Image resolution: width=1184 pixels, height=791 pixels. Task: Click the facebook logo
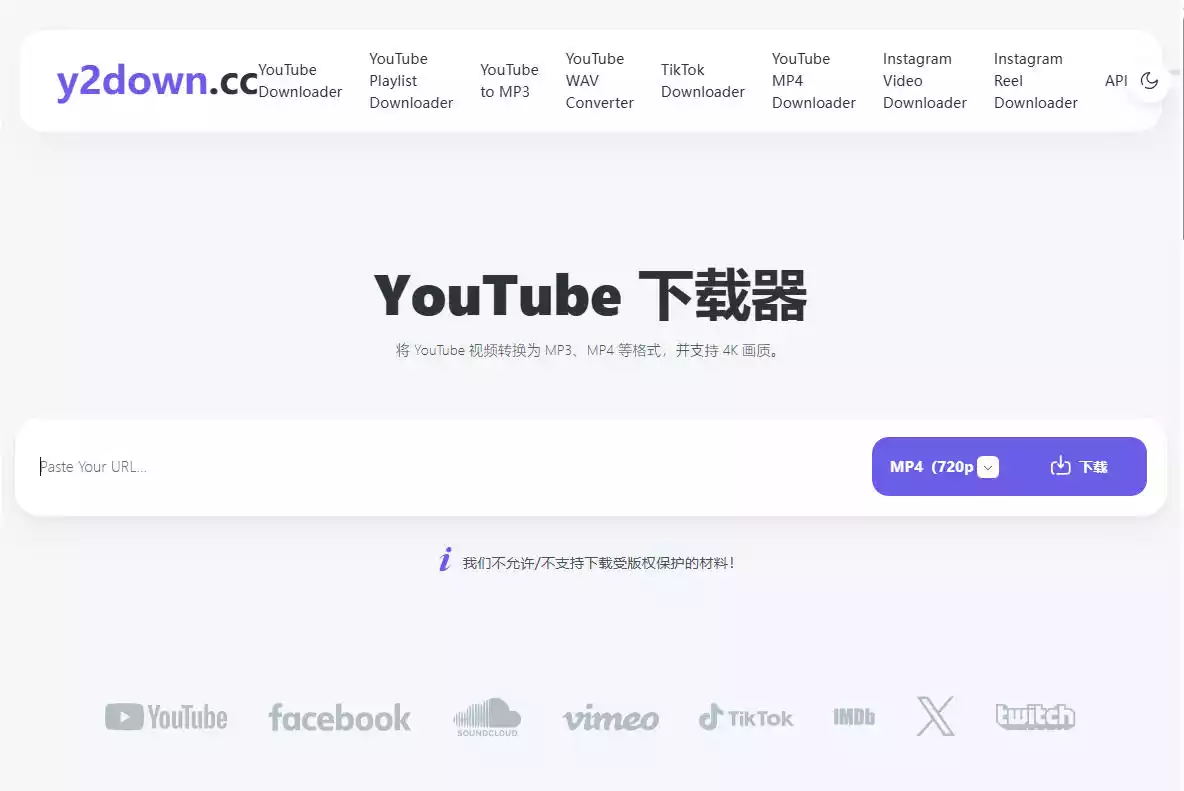(x=340, y=717)
